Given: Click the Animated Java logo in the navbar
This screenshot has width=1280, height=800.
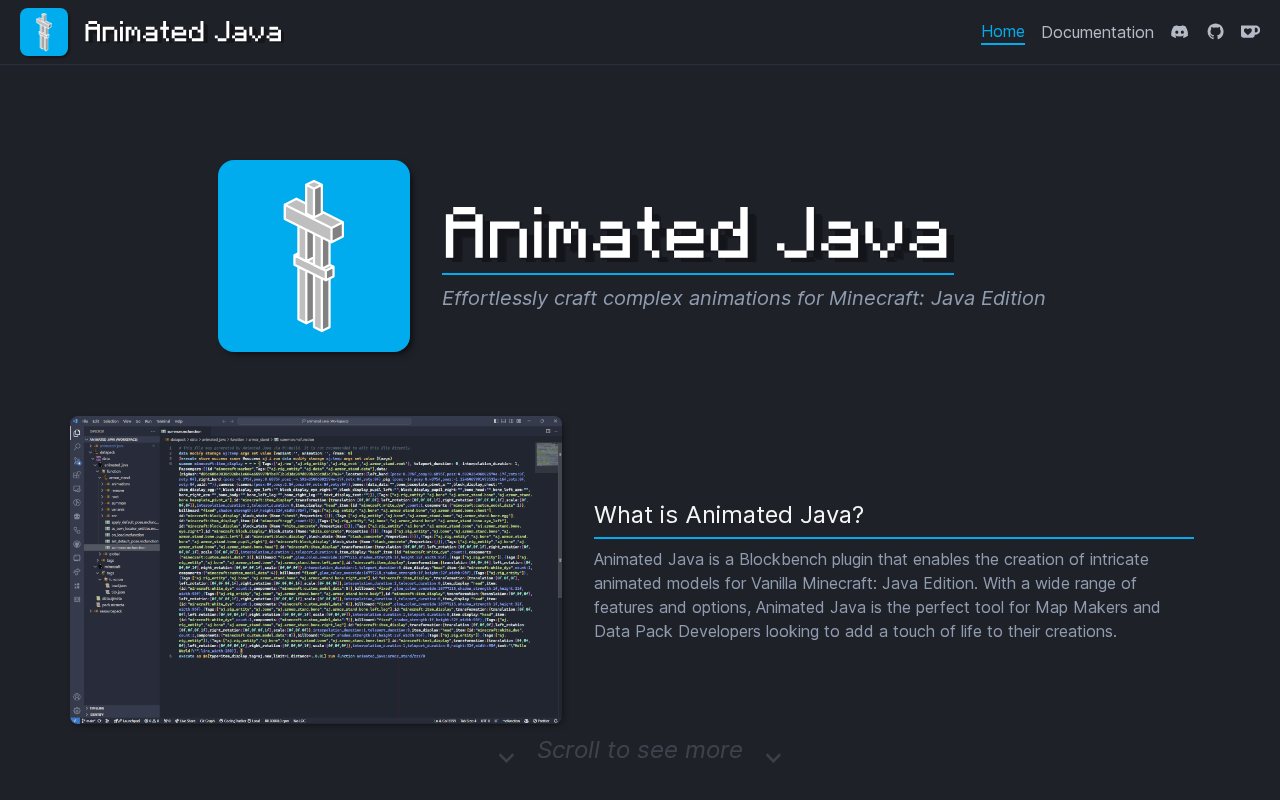Looking at the screenshot, I should tap(44, 32).
